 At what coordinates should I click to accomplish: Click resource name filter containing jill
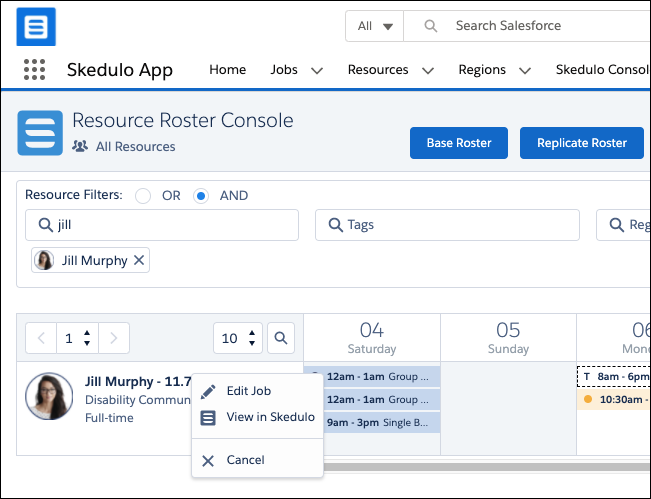pos(162,225)
